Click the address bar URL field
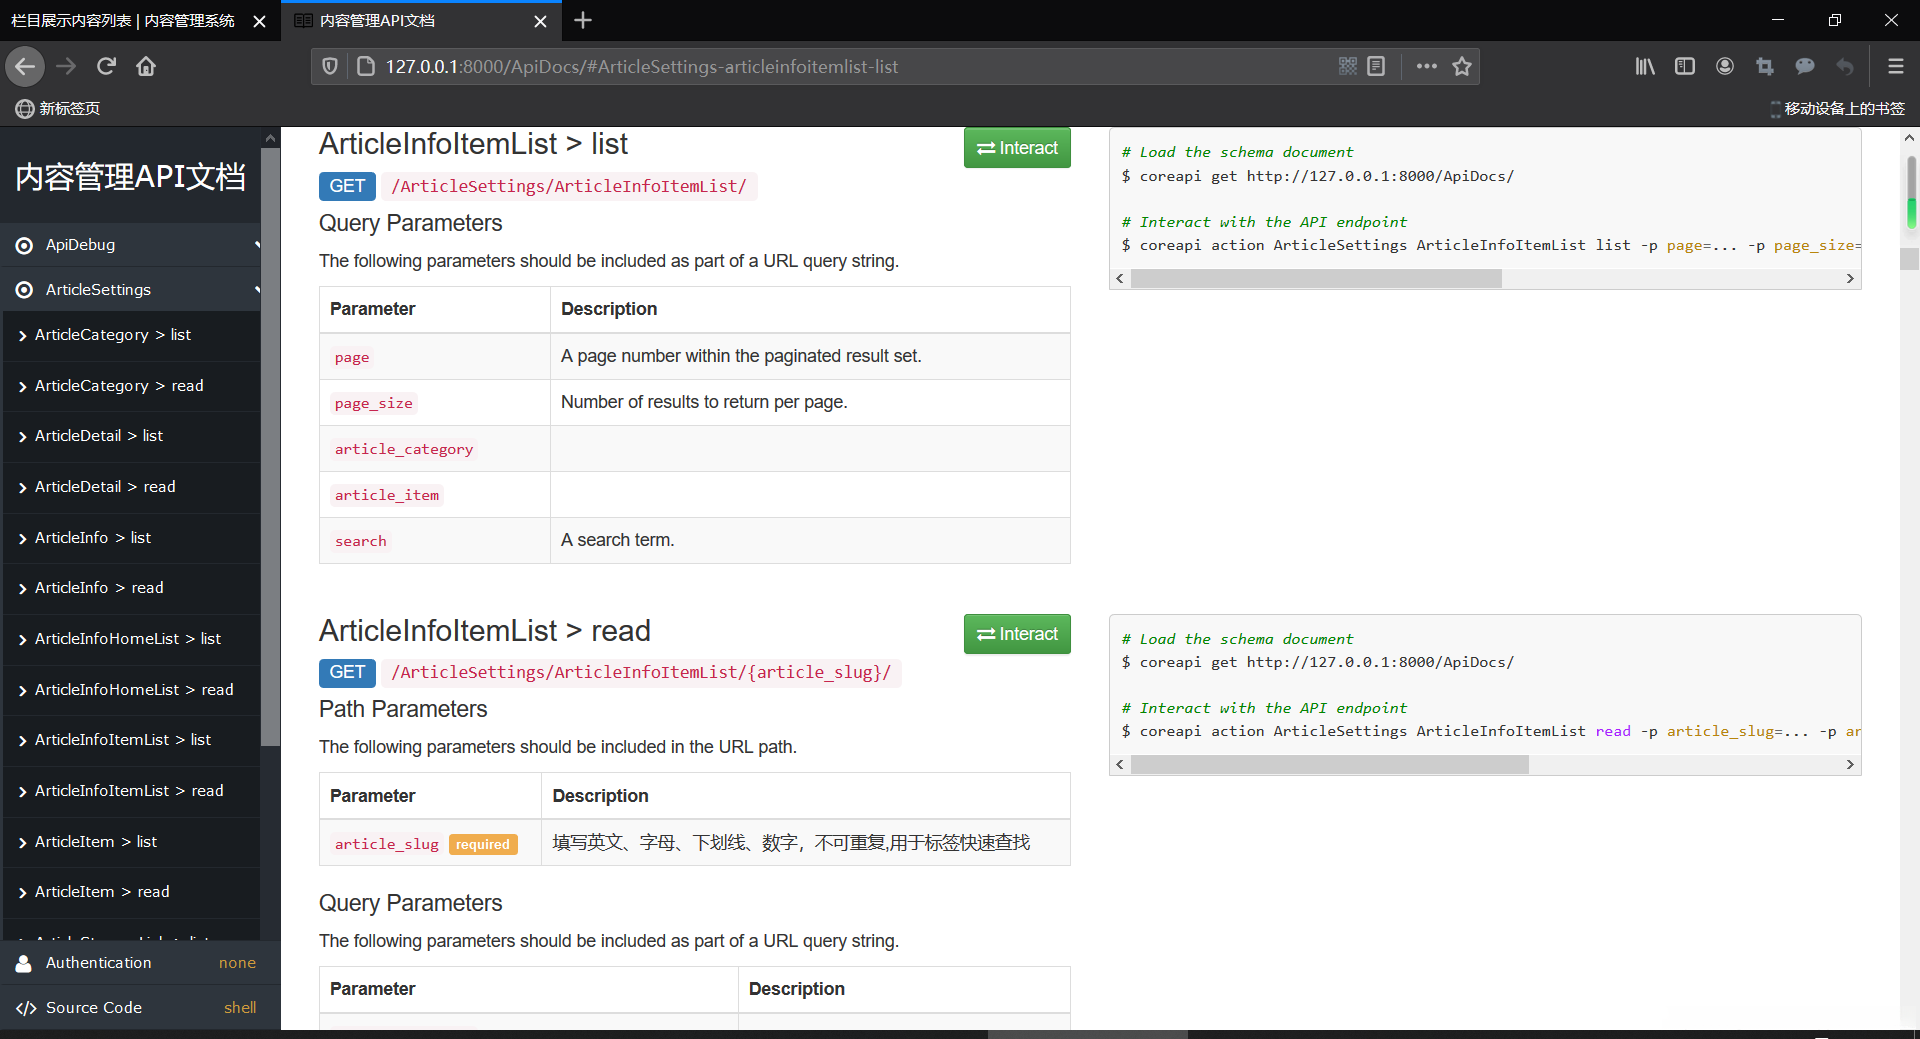 click(800, 66)
